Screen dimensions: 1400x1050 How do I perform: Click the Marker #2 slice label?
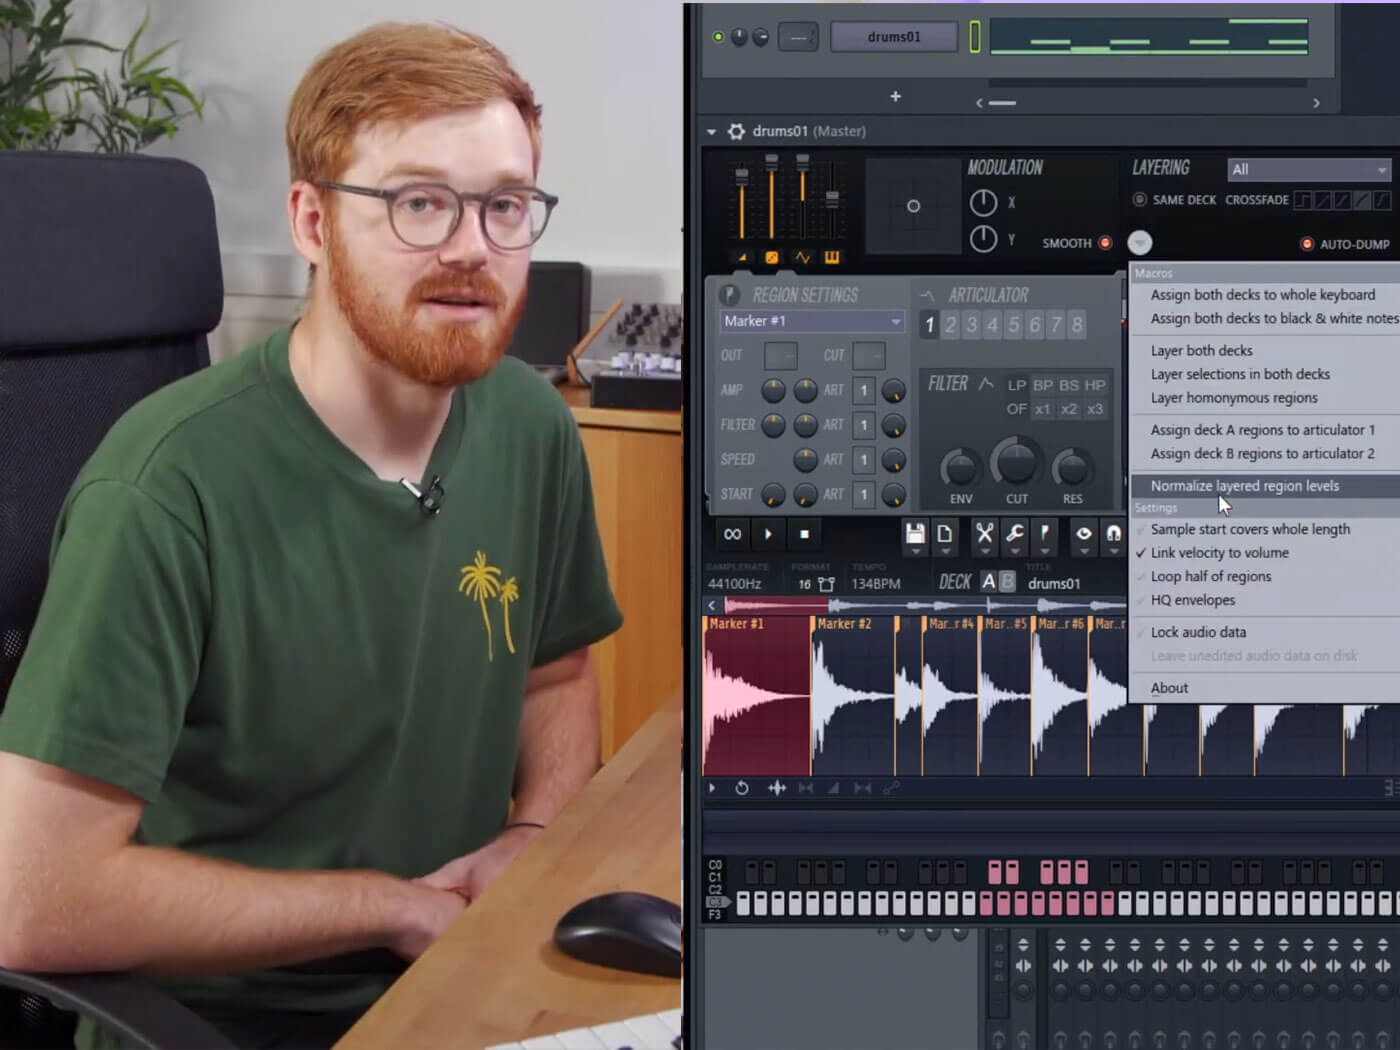click(x=844, y=624)
